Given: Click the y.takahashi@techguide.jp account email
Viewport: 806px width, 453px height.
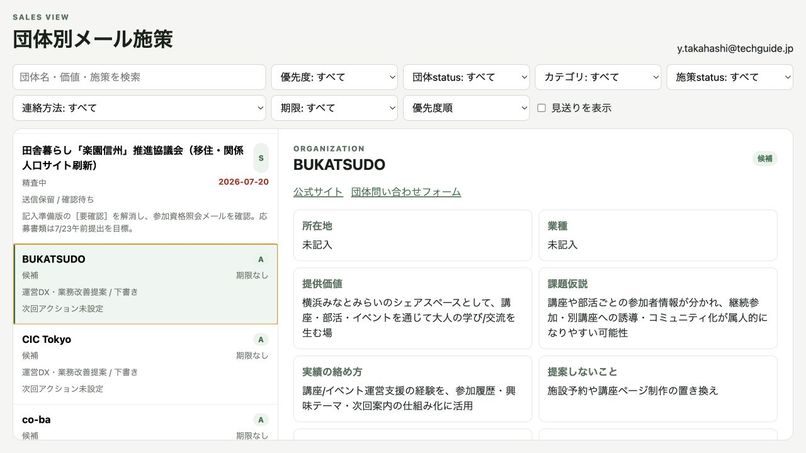Looking at the screenshot, I should (735, 48).
